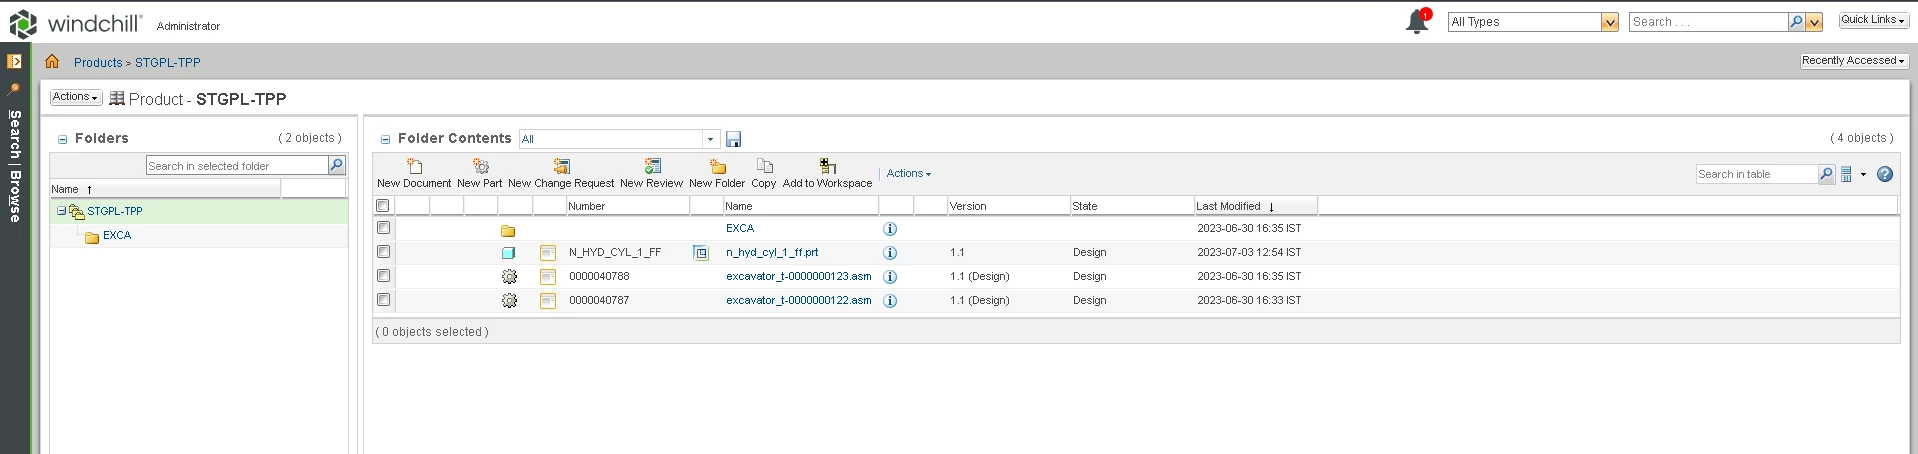The image size is (1918, 454).
Task: Focus the Search in table field
Action: pyautogui.click(x=1757, y=174)
